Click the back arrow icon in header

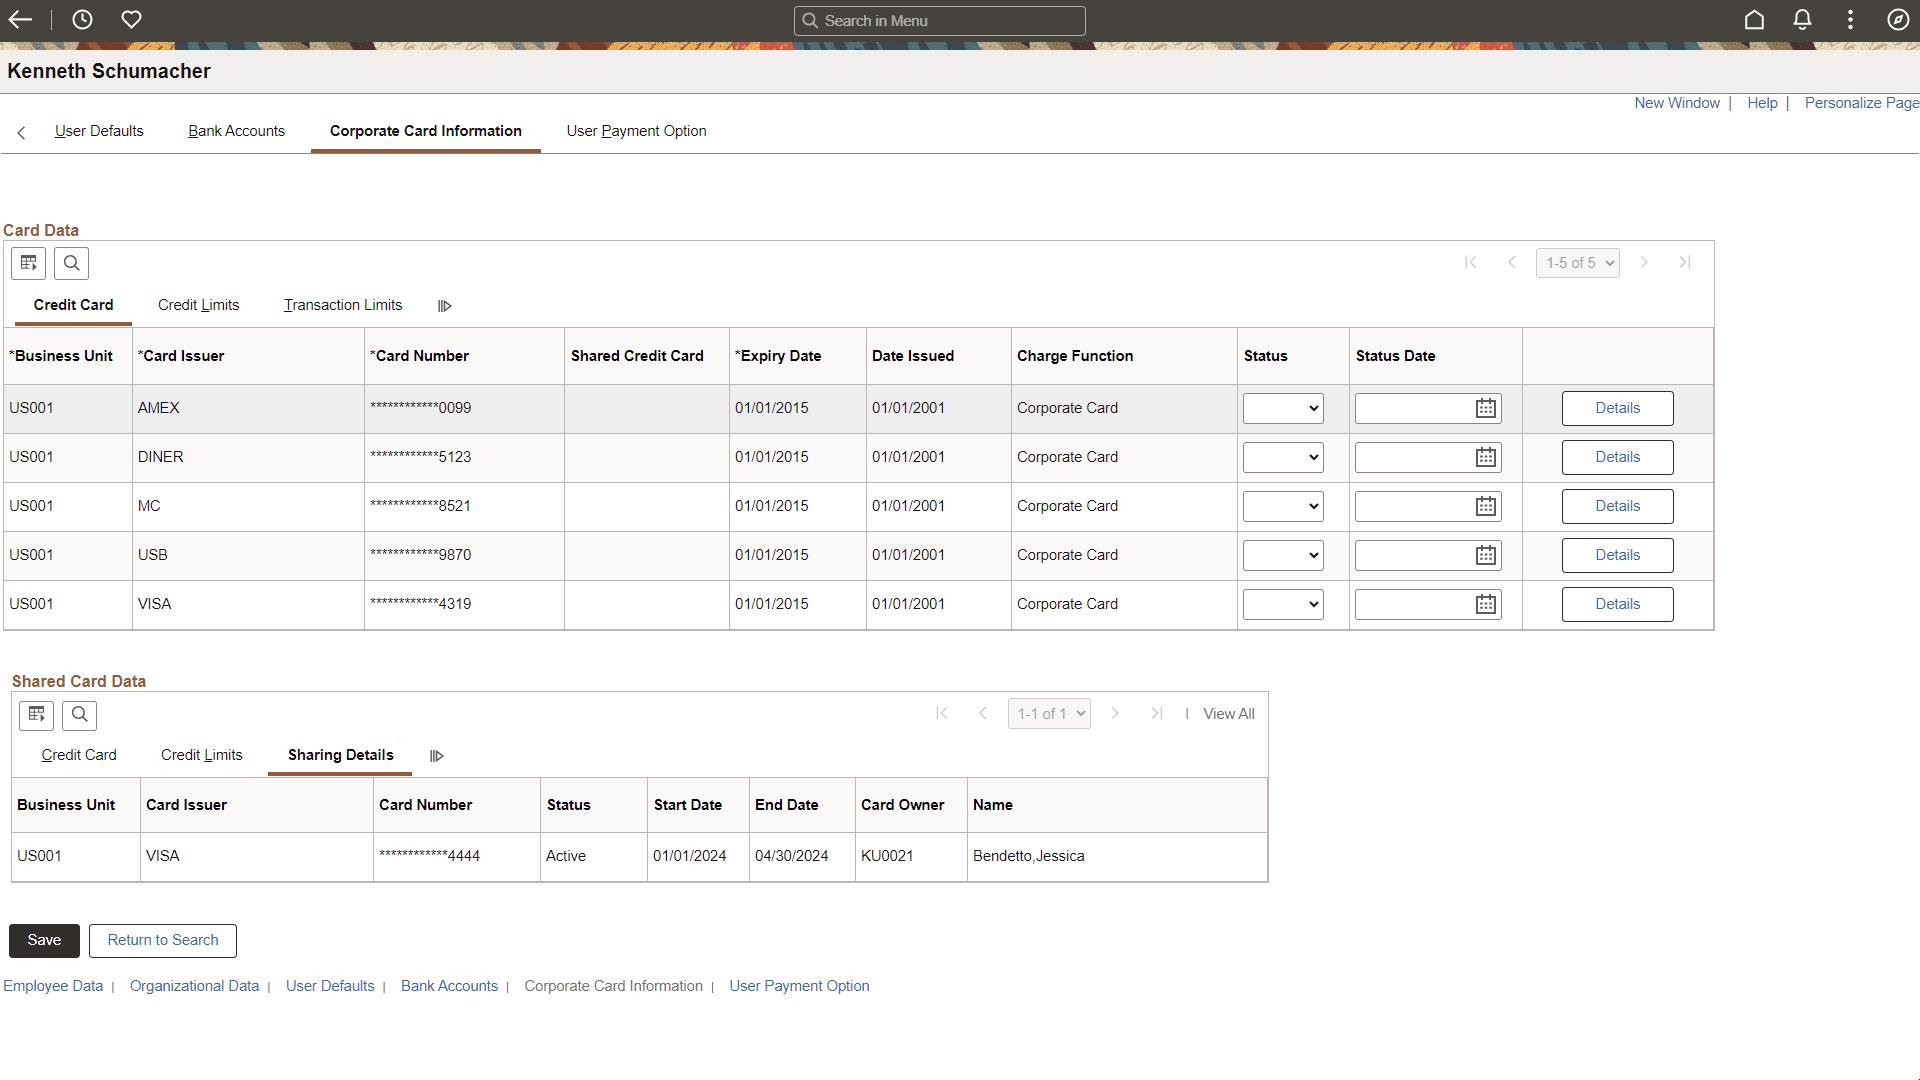(21, 20)
